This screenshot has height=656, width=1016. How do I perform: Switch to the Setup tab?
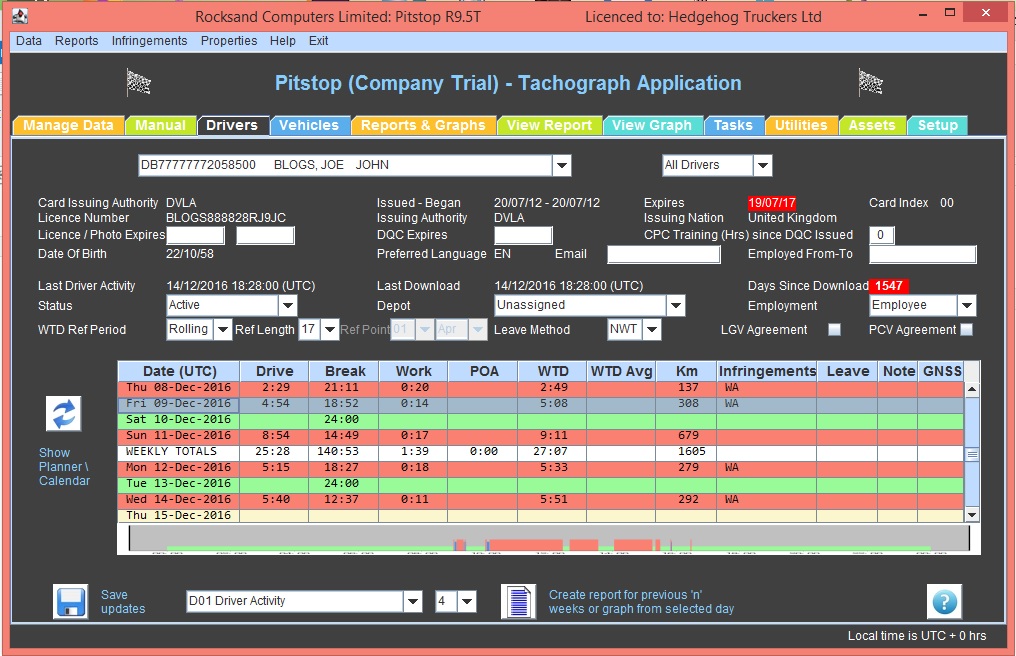[937, 125]
